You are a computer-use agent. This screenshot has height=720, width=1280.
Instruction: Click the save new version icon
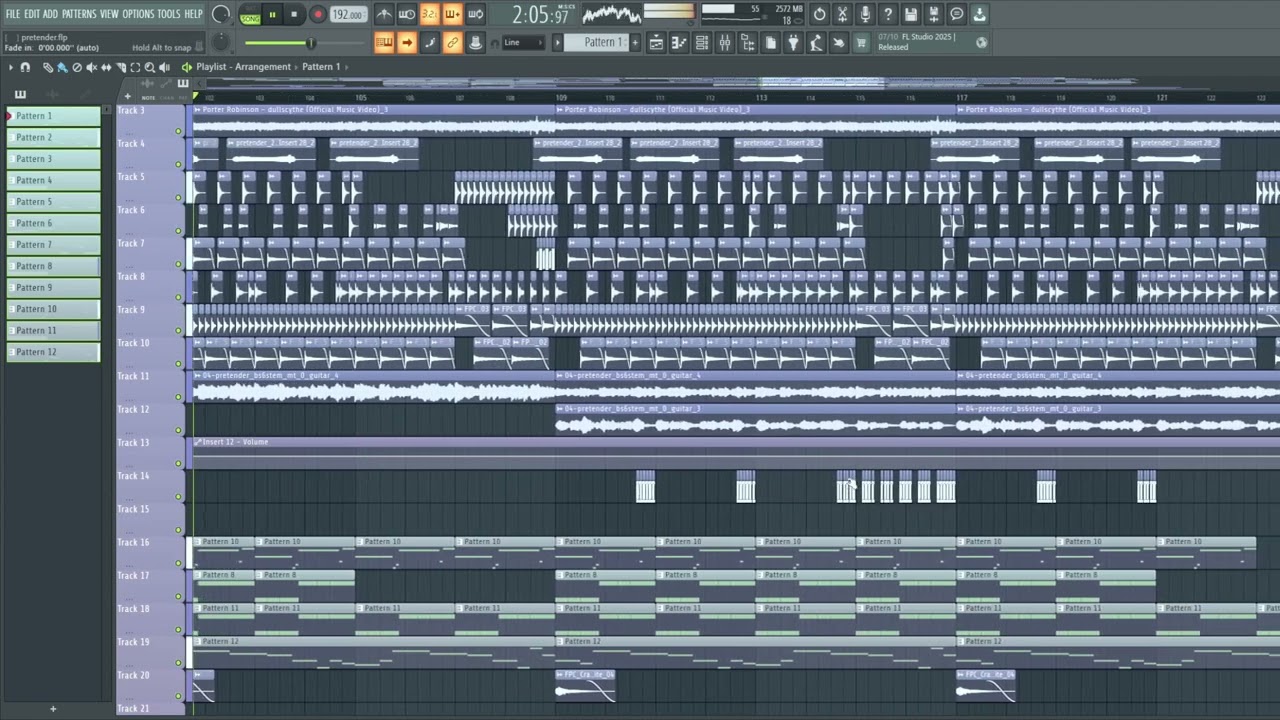click(934, 14)
